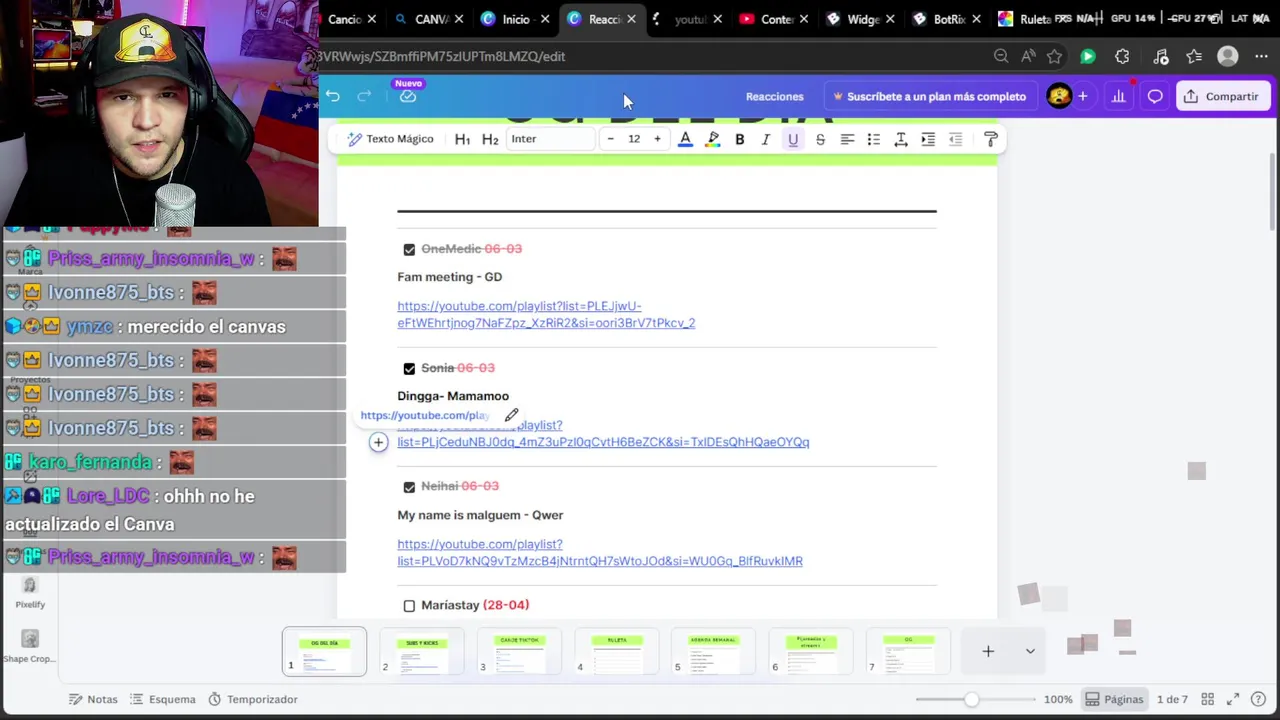Toggle bulleted list formatting
The image size is (1280, 720).
(873, 139)
